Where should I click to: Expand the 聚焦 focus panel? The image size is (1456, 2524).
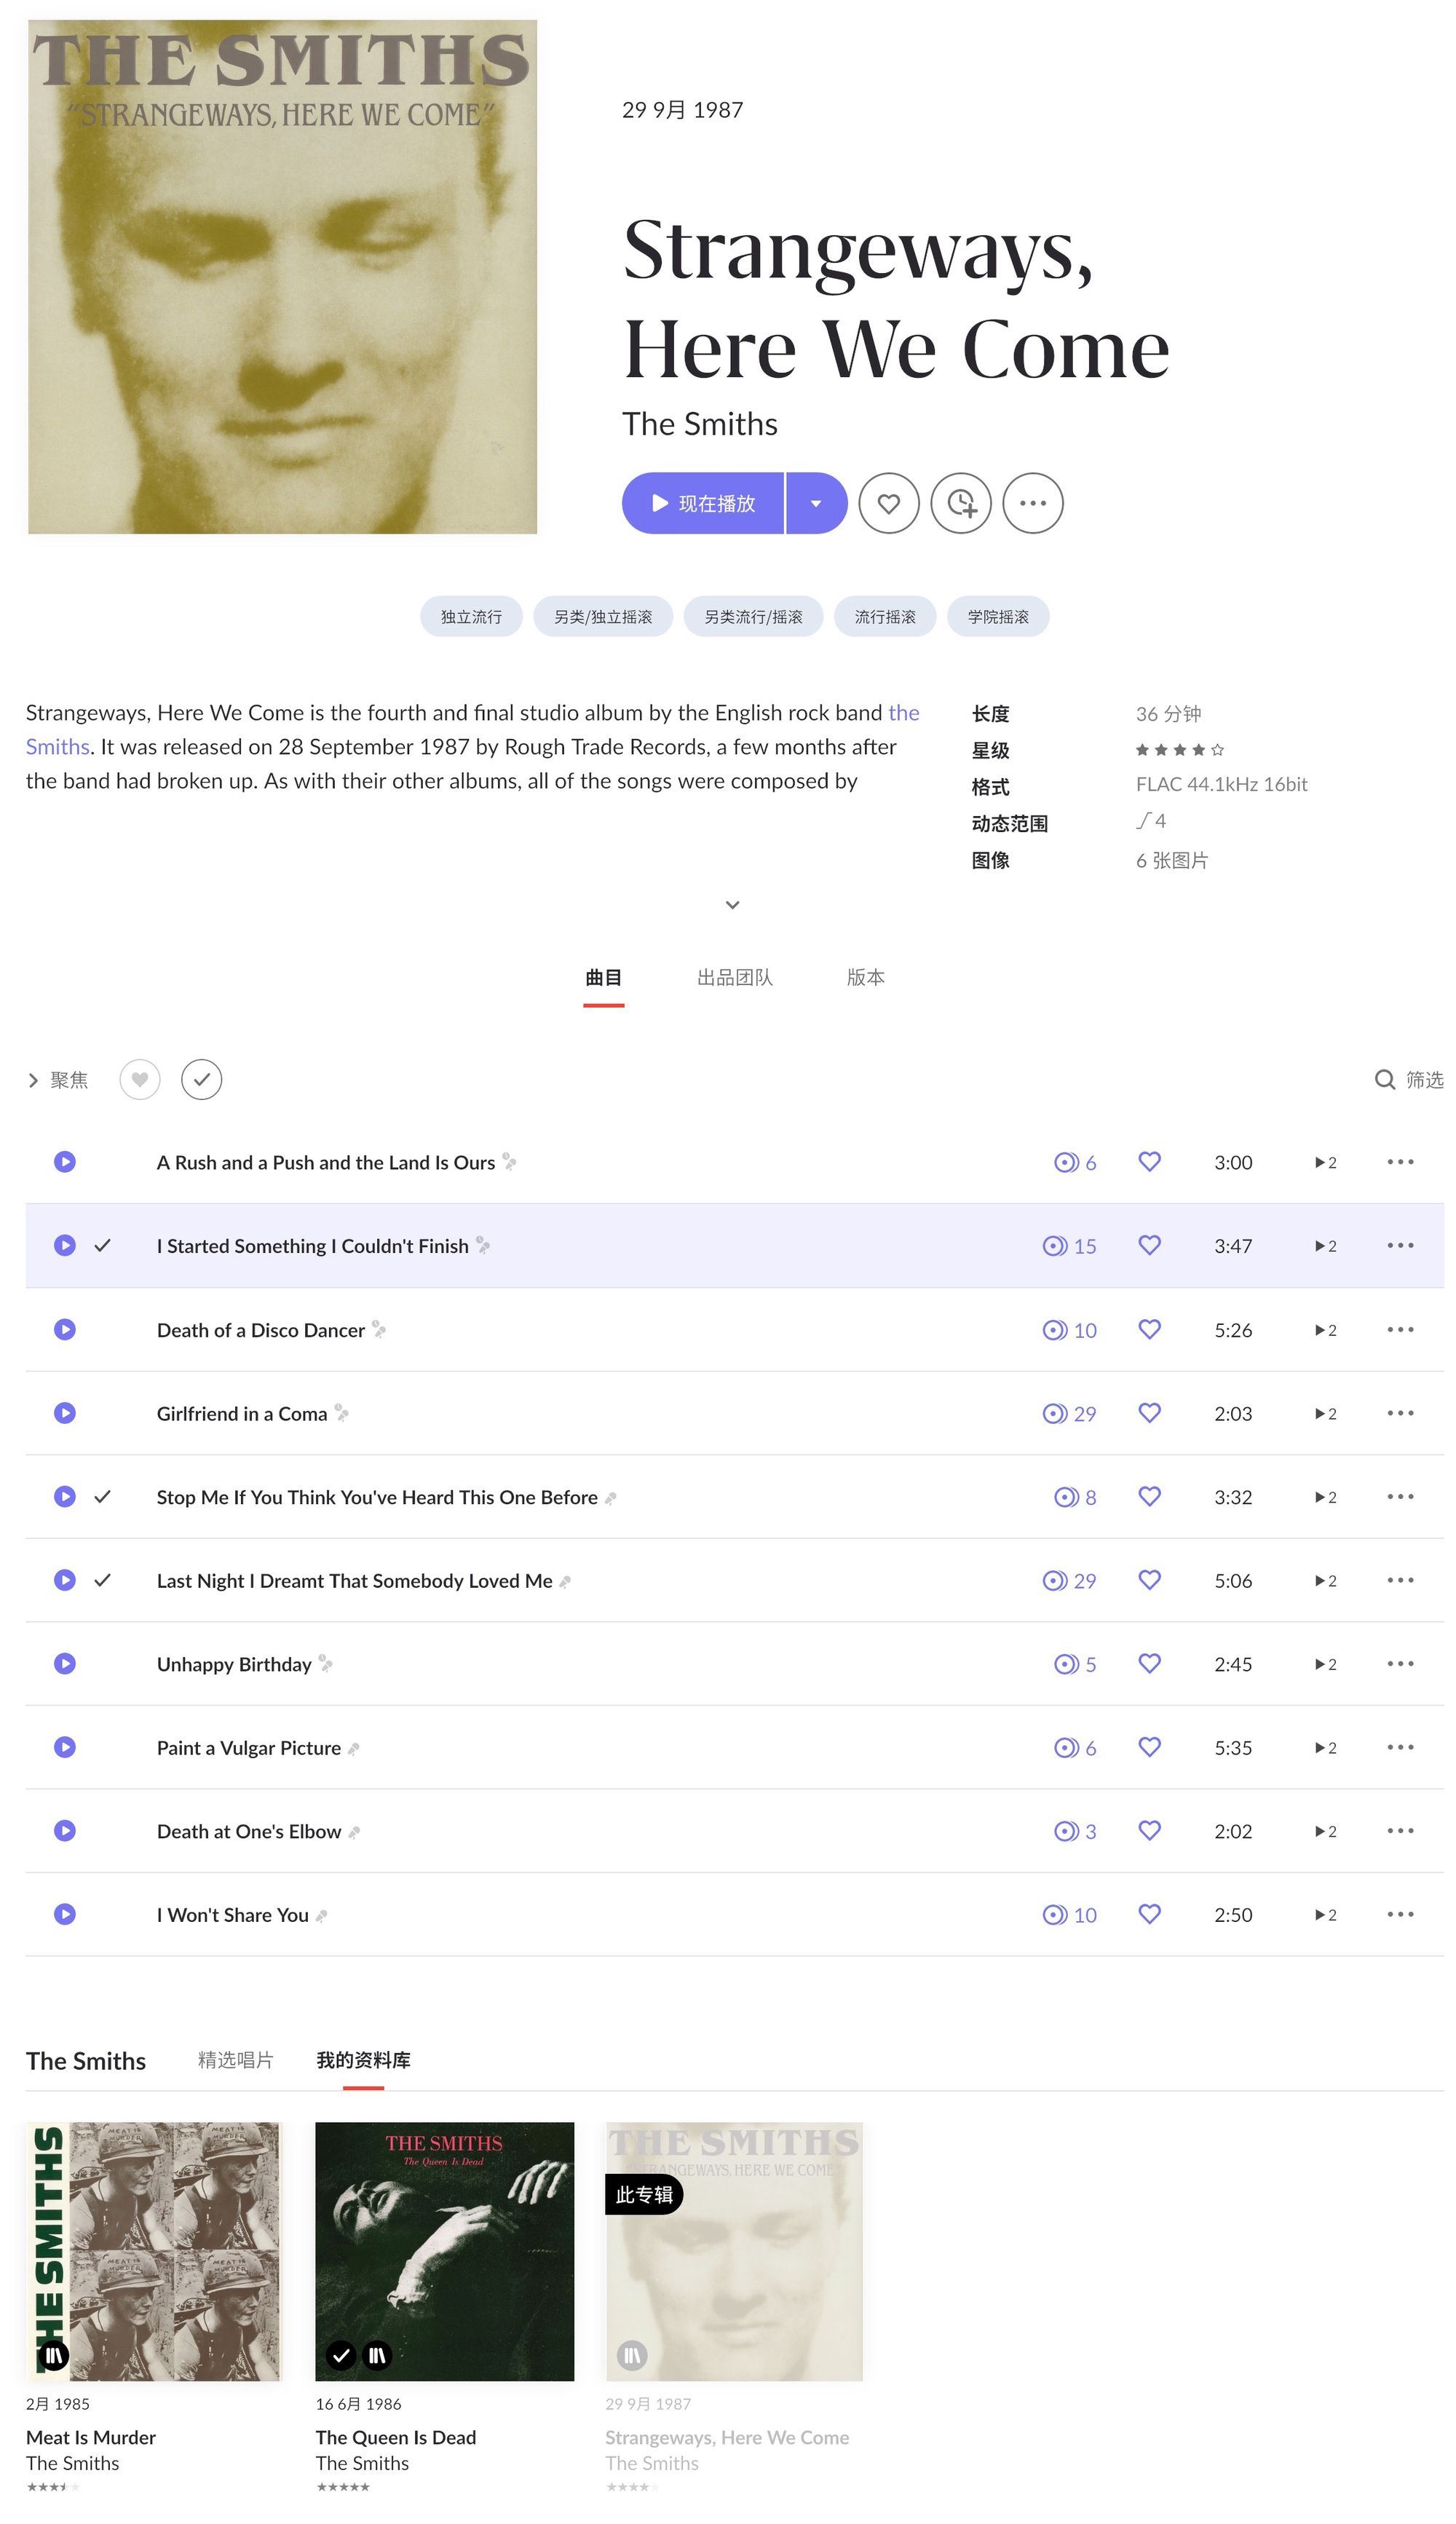[x=58, y=1080]
